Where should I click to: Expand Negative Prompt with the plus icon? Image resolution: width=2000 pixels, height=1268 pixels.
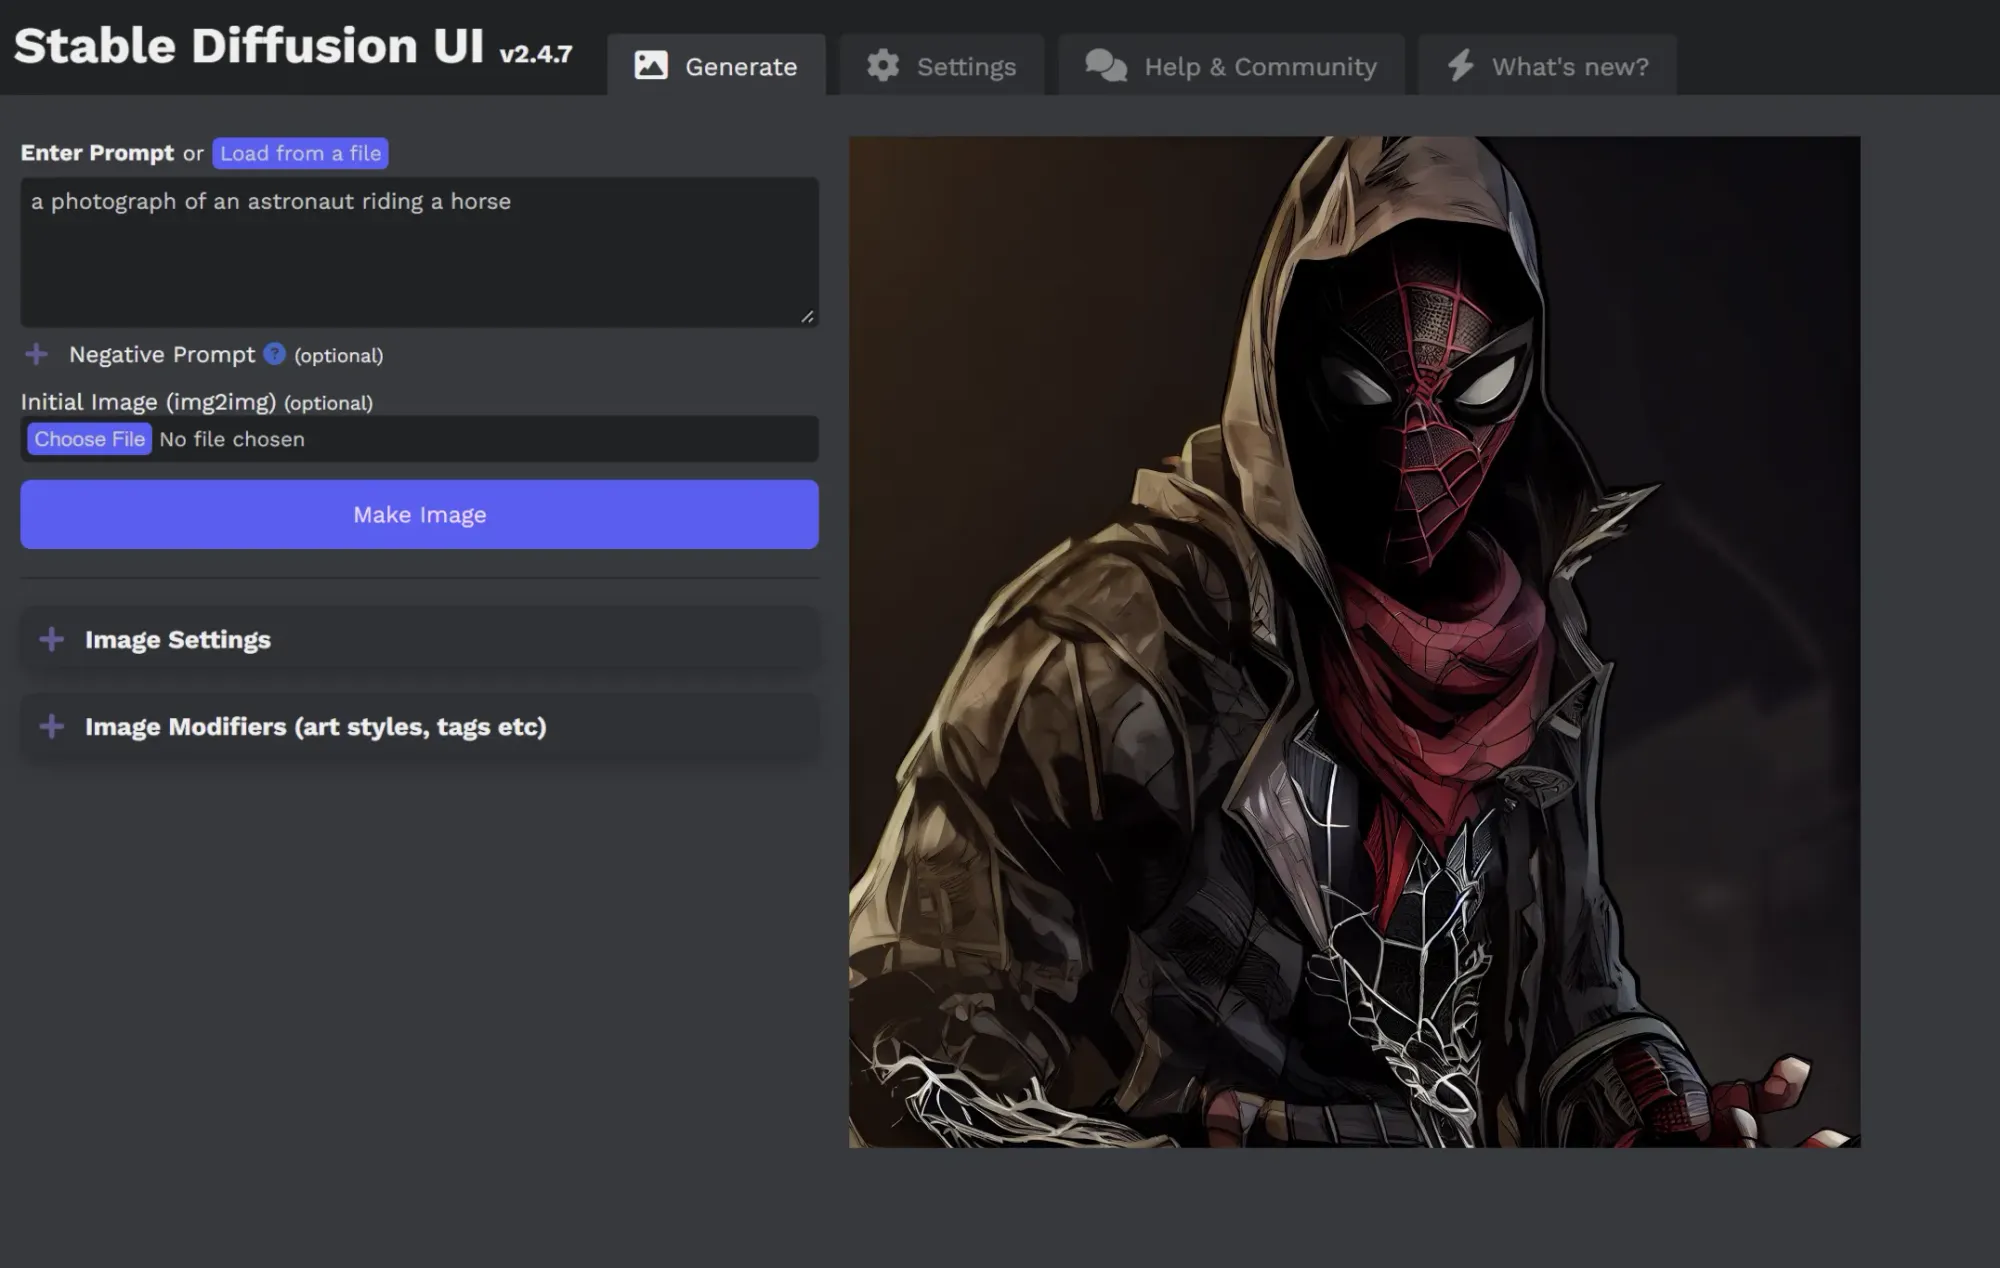36,354
